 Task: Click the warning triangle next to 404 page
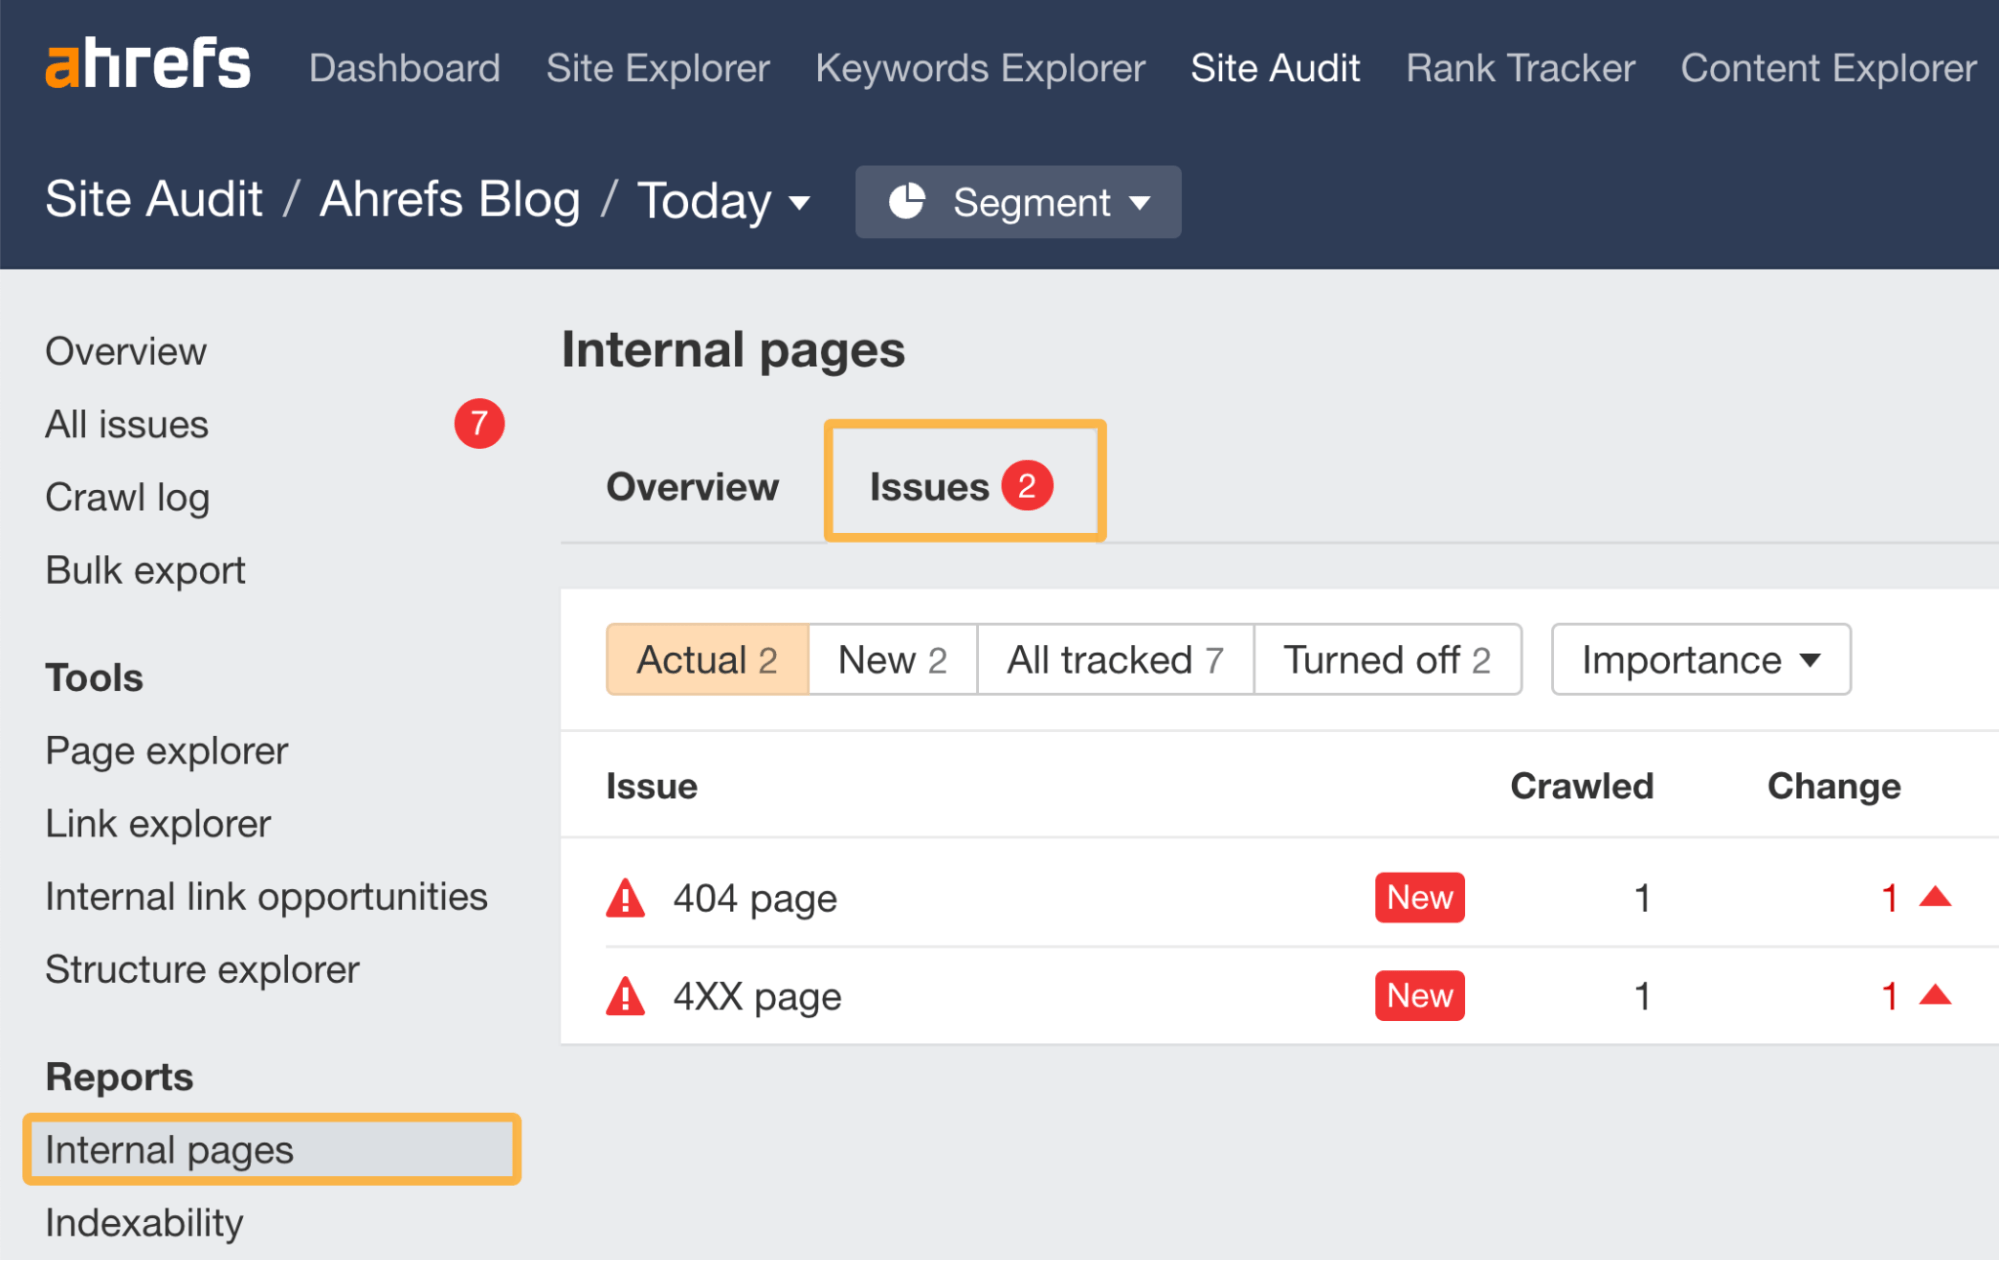tap(626, 897)
